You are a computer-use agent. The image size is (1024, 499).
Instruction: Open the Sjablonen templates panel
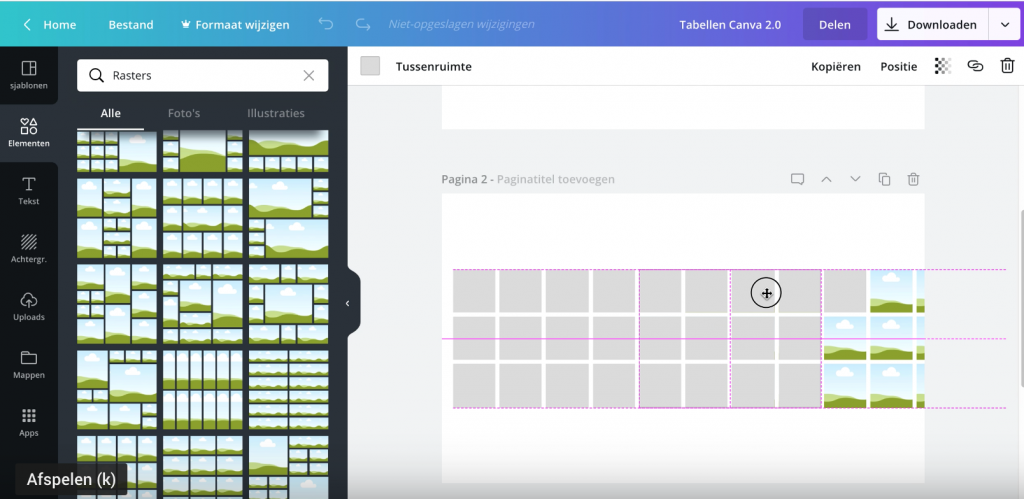[x=28, y=74]
